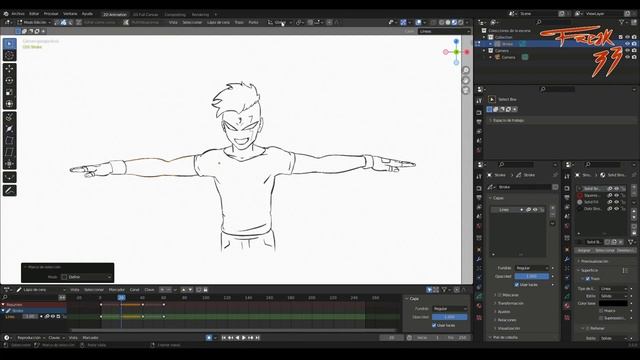Toggle the auto keying record button
Viewport: 640px width, 360px height.
209,338
